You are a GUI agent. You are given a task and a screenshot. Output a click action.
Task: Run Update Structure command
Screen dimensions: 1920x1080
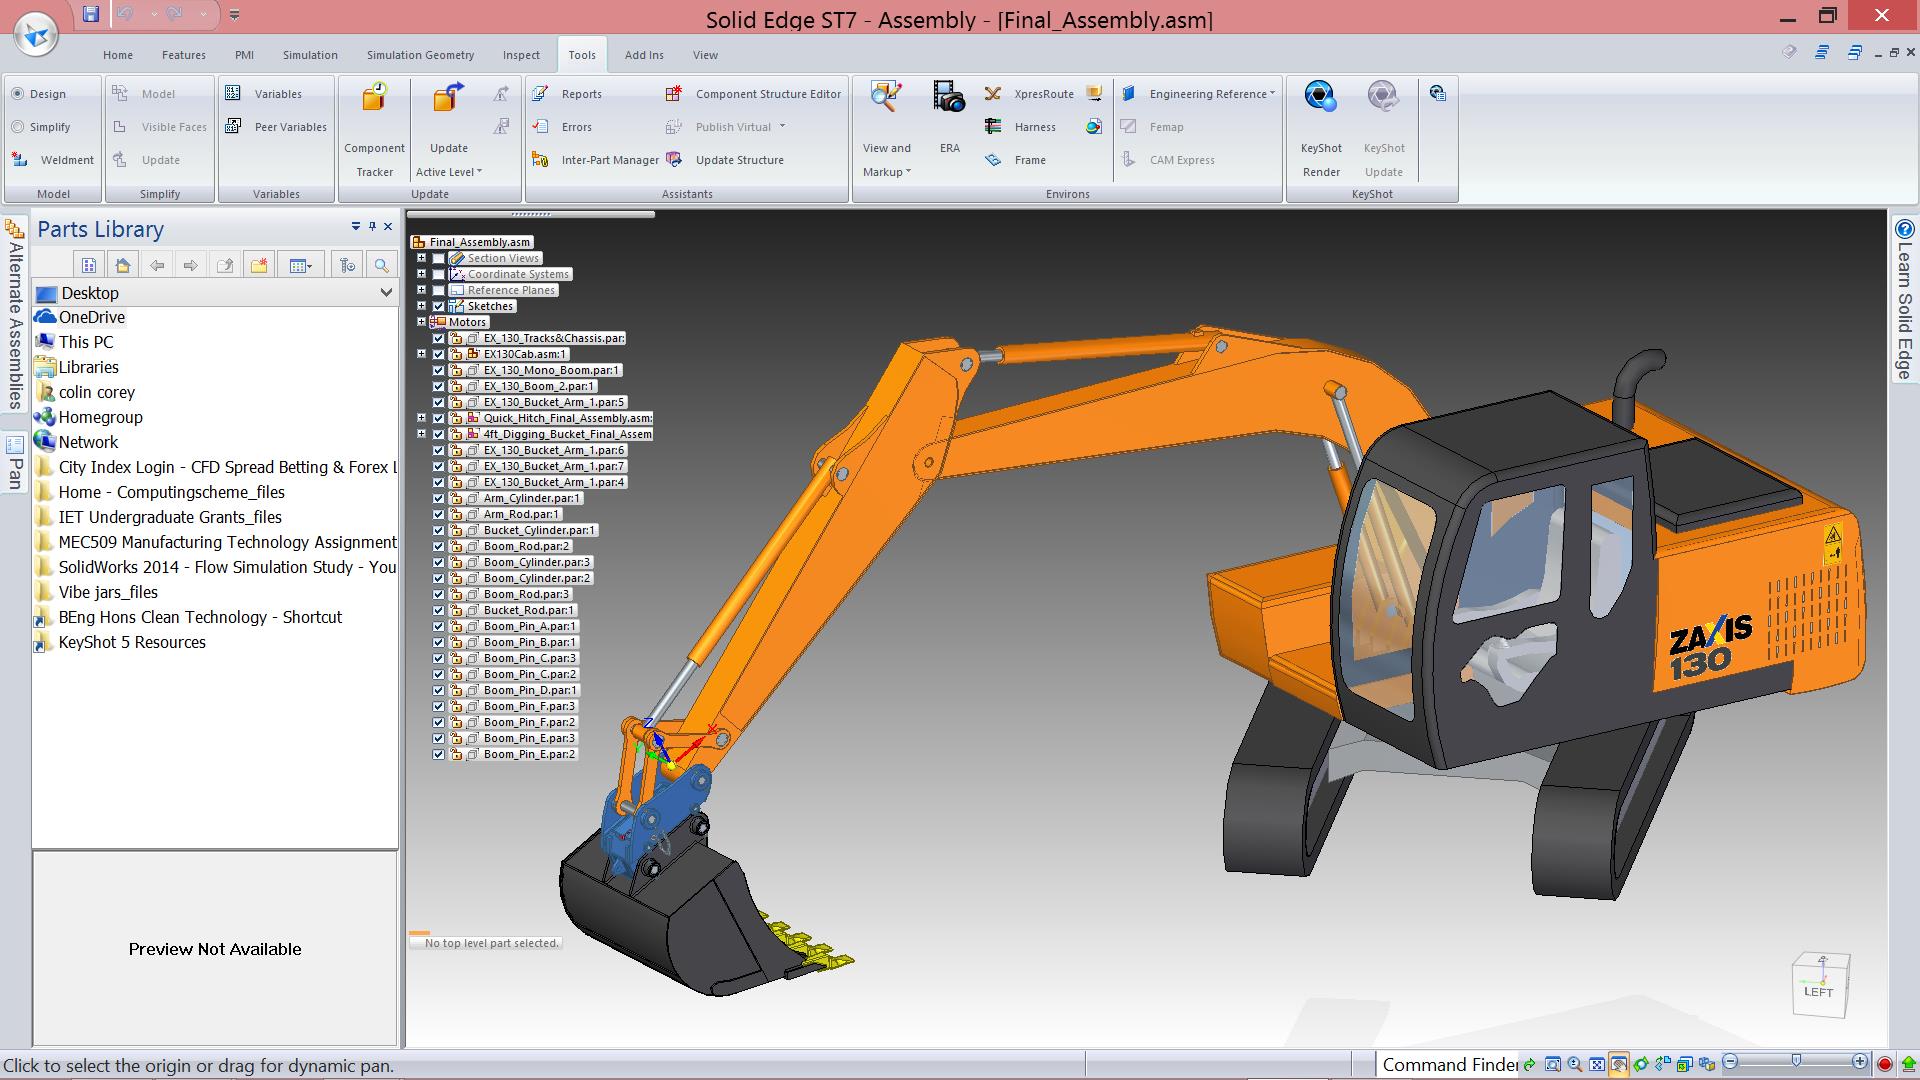[725, 160]
